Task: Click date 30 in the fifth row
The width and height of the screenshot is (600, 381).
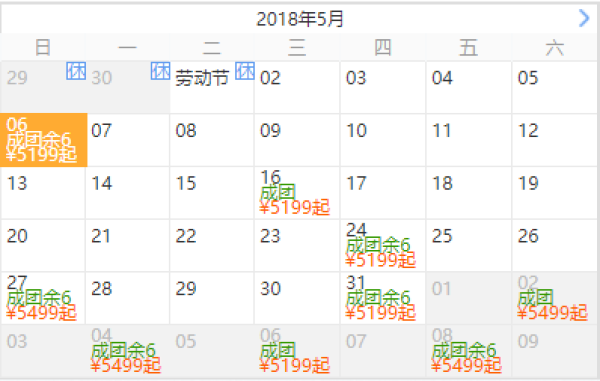Action: pyautogui.click(x=297, y=298)
